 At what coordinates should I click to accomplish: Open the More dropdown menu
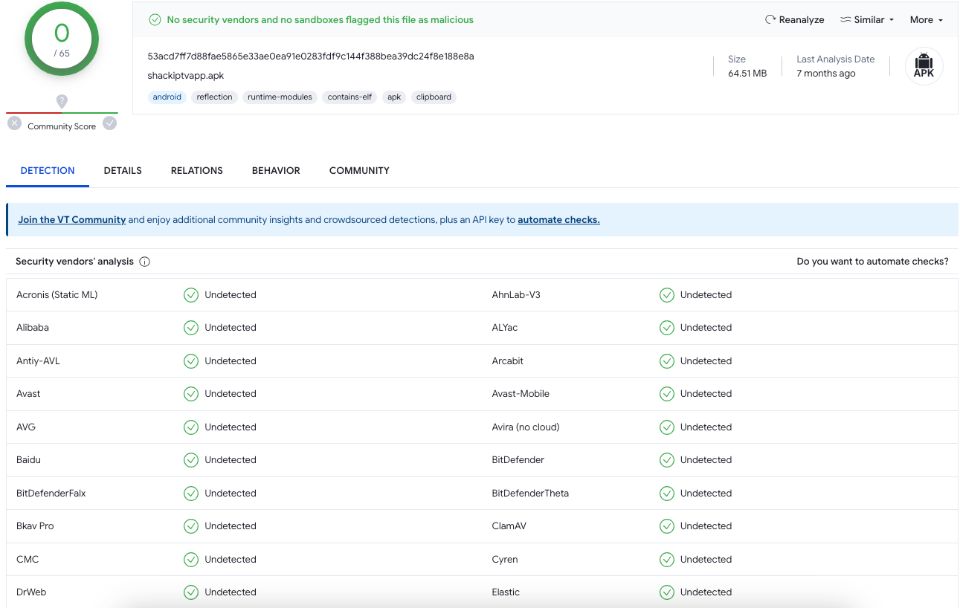pyautogui.click(x=926, y=20)
